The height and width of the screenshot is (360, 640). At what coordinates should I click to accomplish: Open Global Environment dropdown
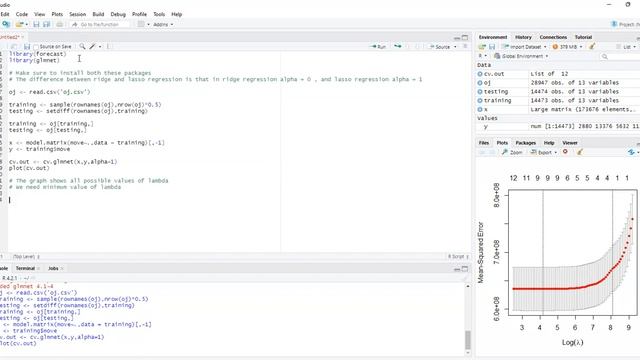521,56
